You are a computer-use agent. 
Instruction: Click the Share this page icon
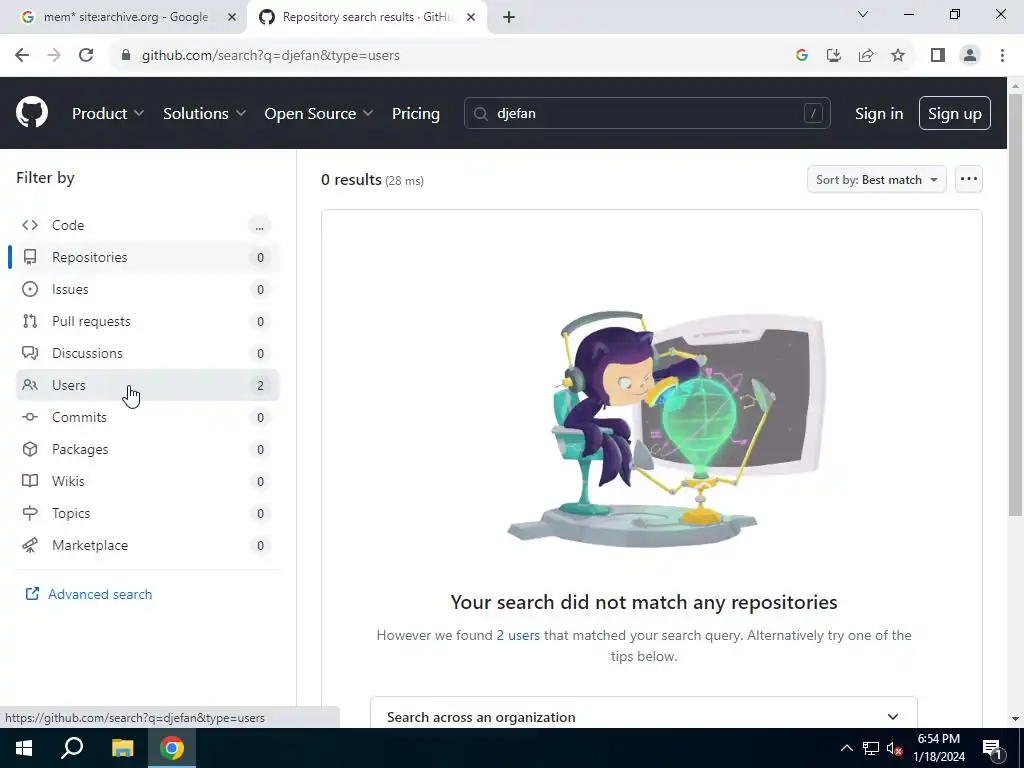(x=866, y=55)
